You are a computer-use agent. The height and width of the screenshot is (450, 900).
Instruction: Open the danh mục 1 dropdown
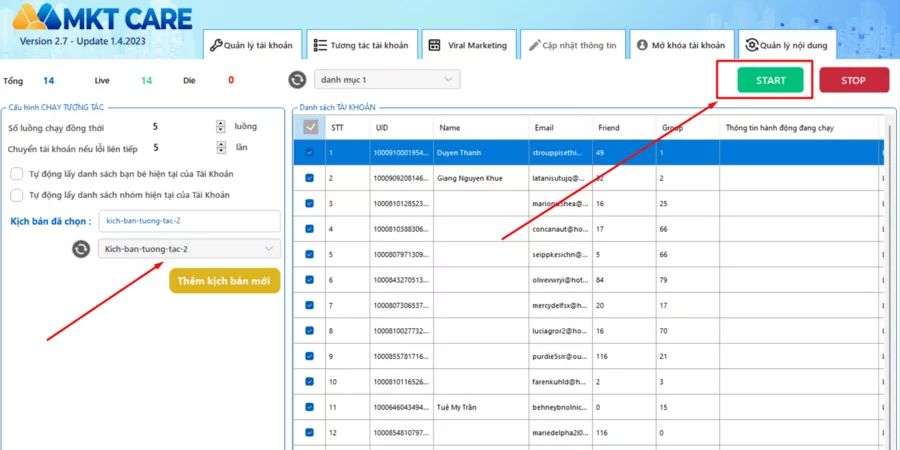[x=387, y=80]
